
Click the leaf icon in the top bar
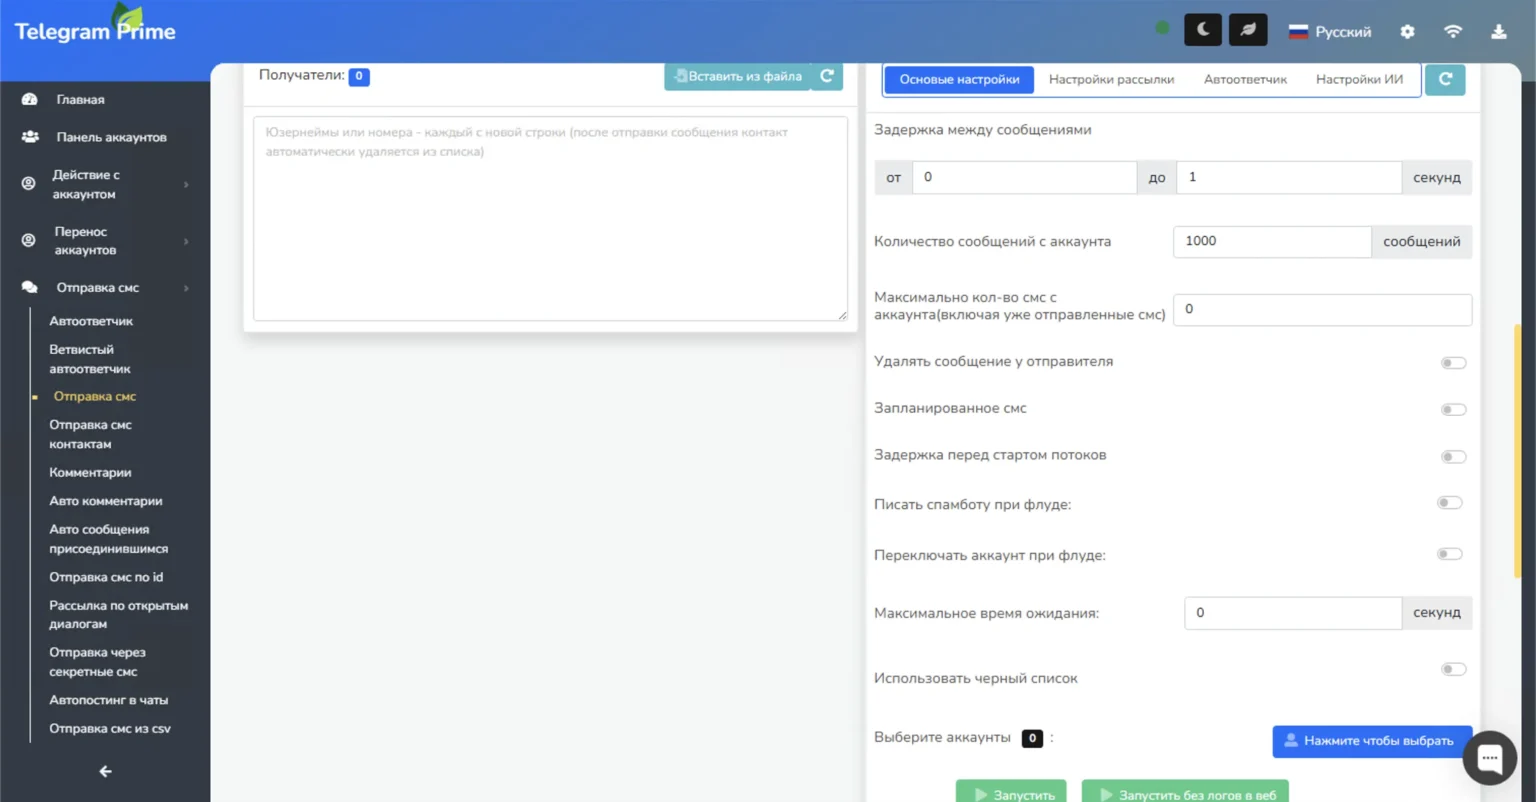coord(1246,29)
